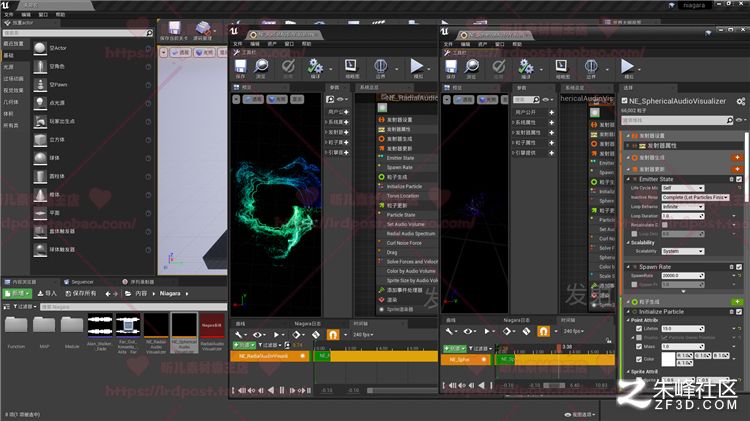Add module to emitter update group
The height and width of the screenshot is (421, 750).
pos(737,169)
